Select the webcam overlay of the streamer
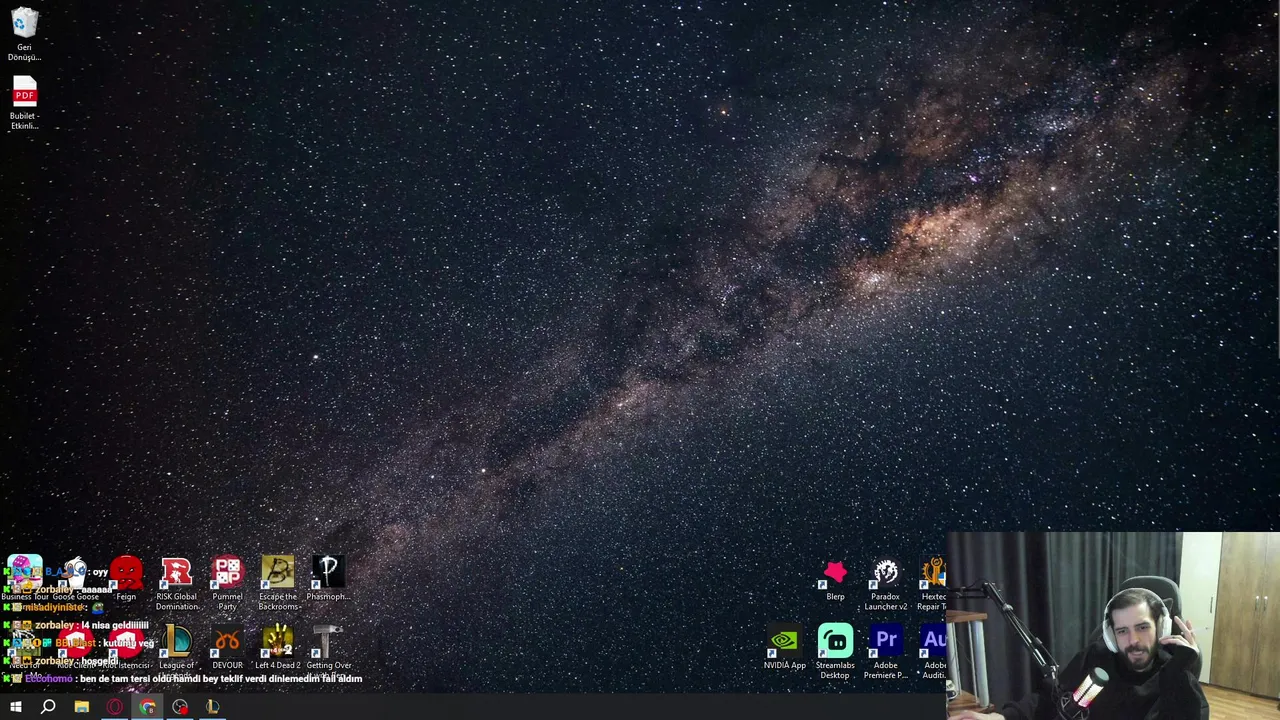This screenshot has height=720, width=1280. (1113, 626)
